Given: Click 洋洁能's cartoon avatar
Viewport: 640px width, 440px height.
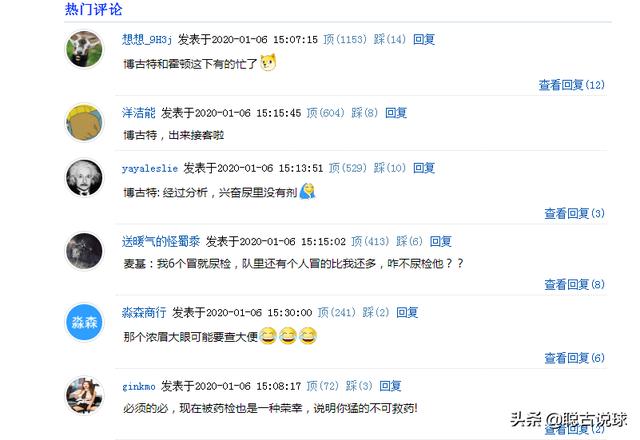Looking at the screenshot, I should (84, 122).
